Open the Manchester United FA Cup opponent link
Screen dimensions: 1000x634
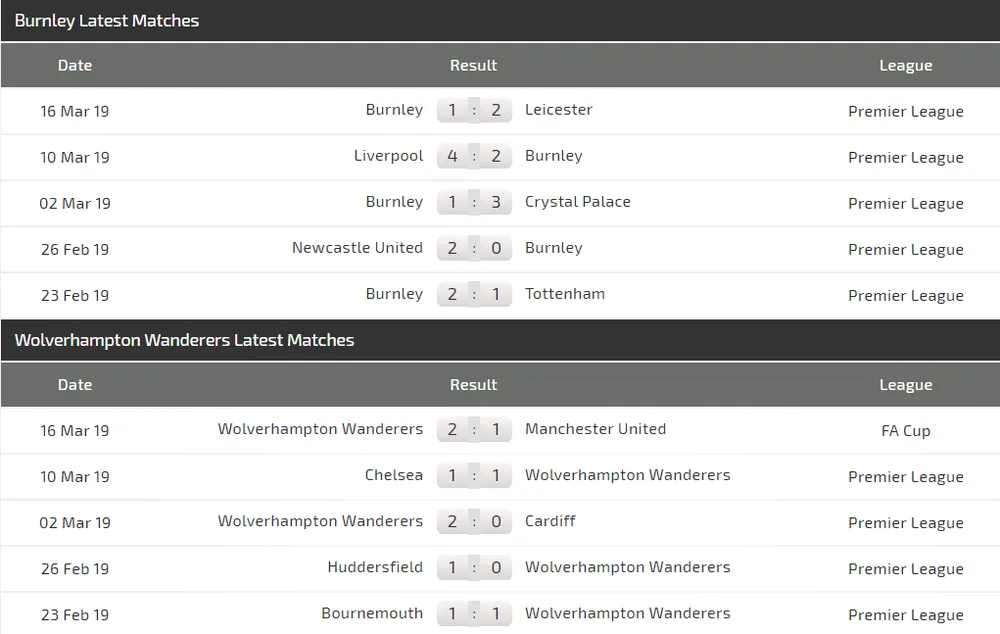[596, 429]
